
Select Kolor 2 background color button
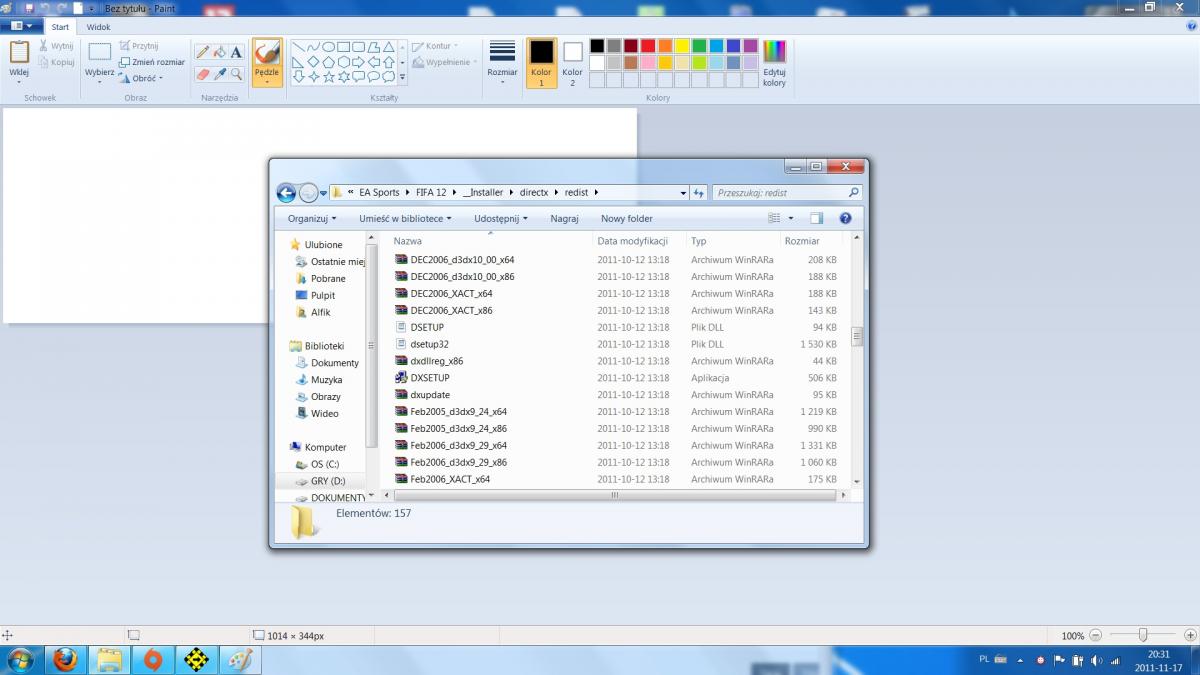click(572, 63)
